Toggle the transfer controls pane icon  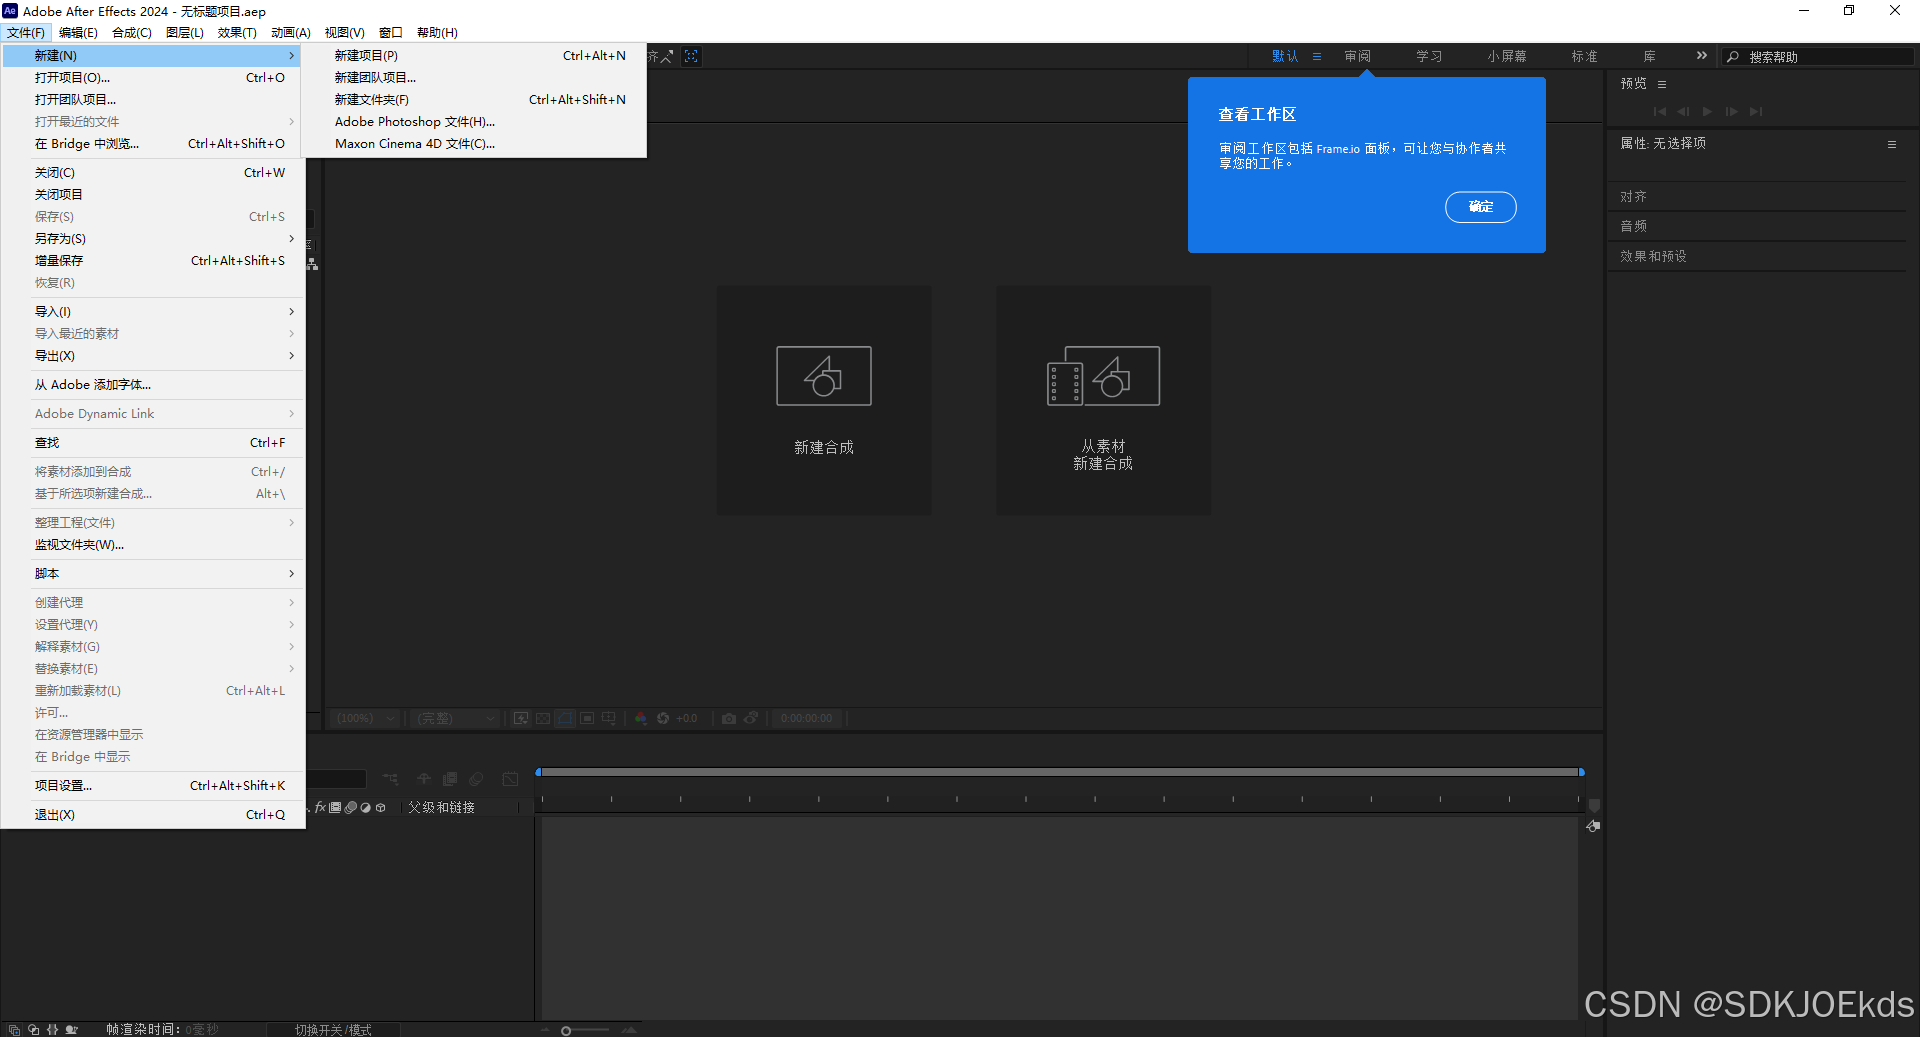coord(33,1030)
